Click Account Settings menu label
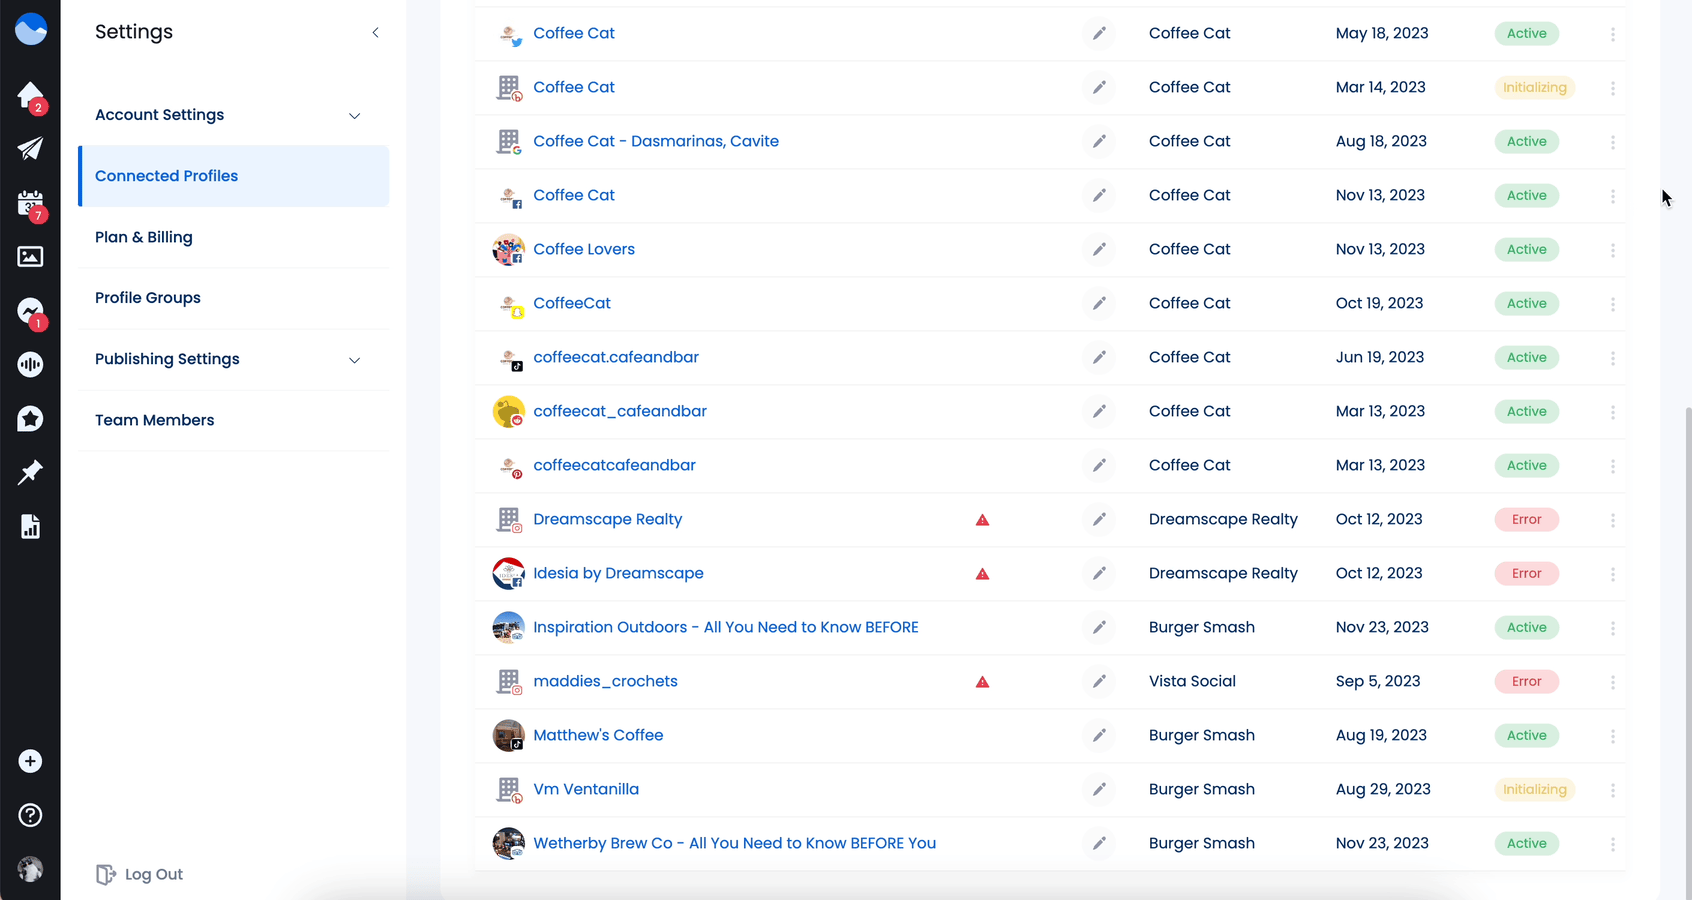Screen dimensions: 1692x900 pyautogui.click(x=160, y=115)
